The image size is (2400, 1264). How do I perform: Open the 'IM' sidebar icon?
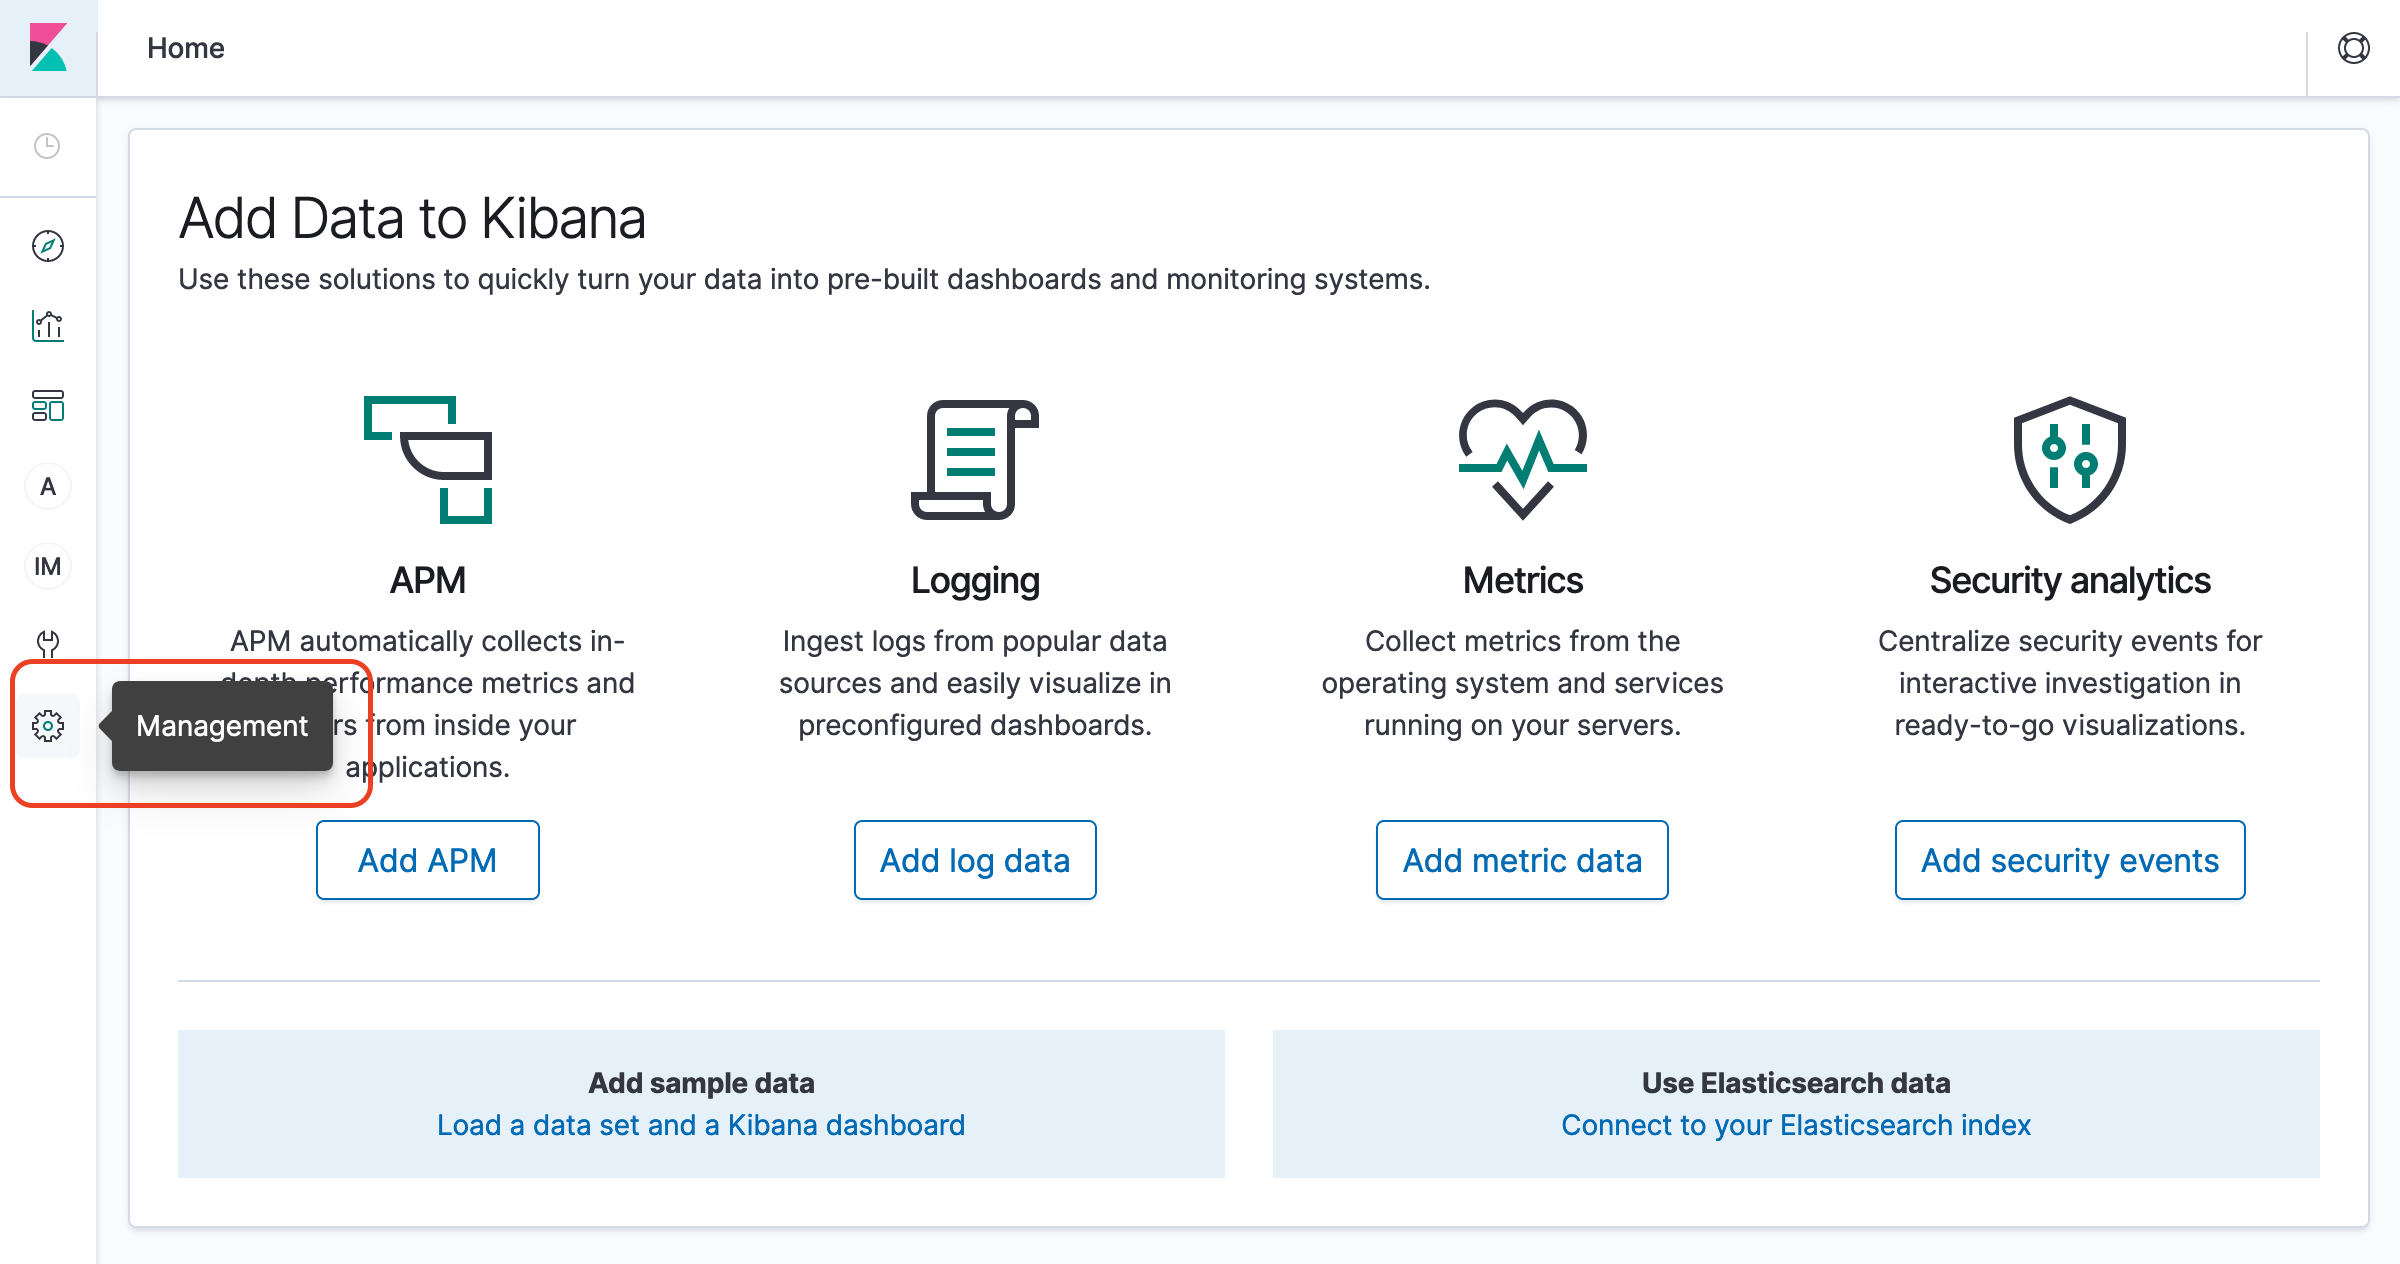coord(48,567)
